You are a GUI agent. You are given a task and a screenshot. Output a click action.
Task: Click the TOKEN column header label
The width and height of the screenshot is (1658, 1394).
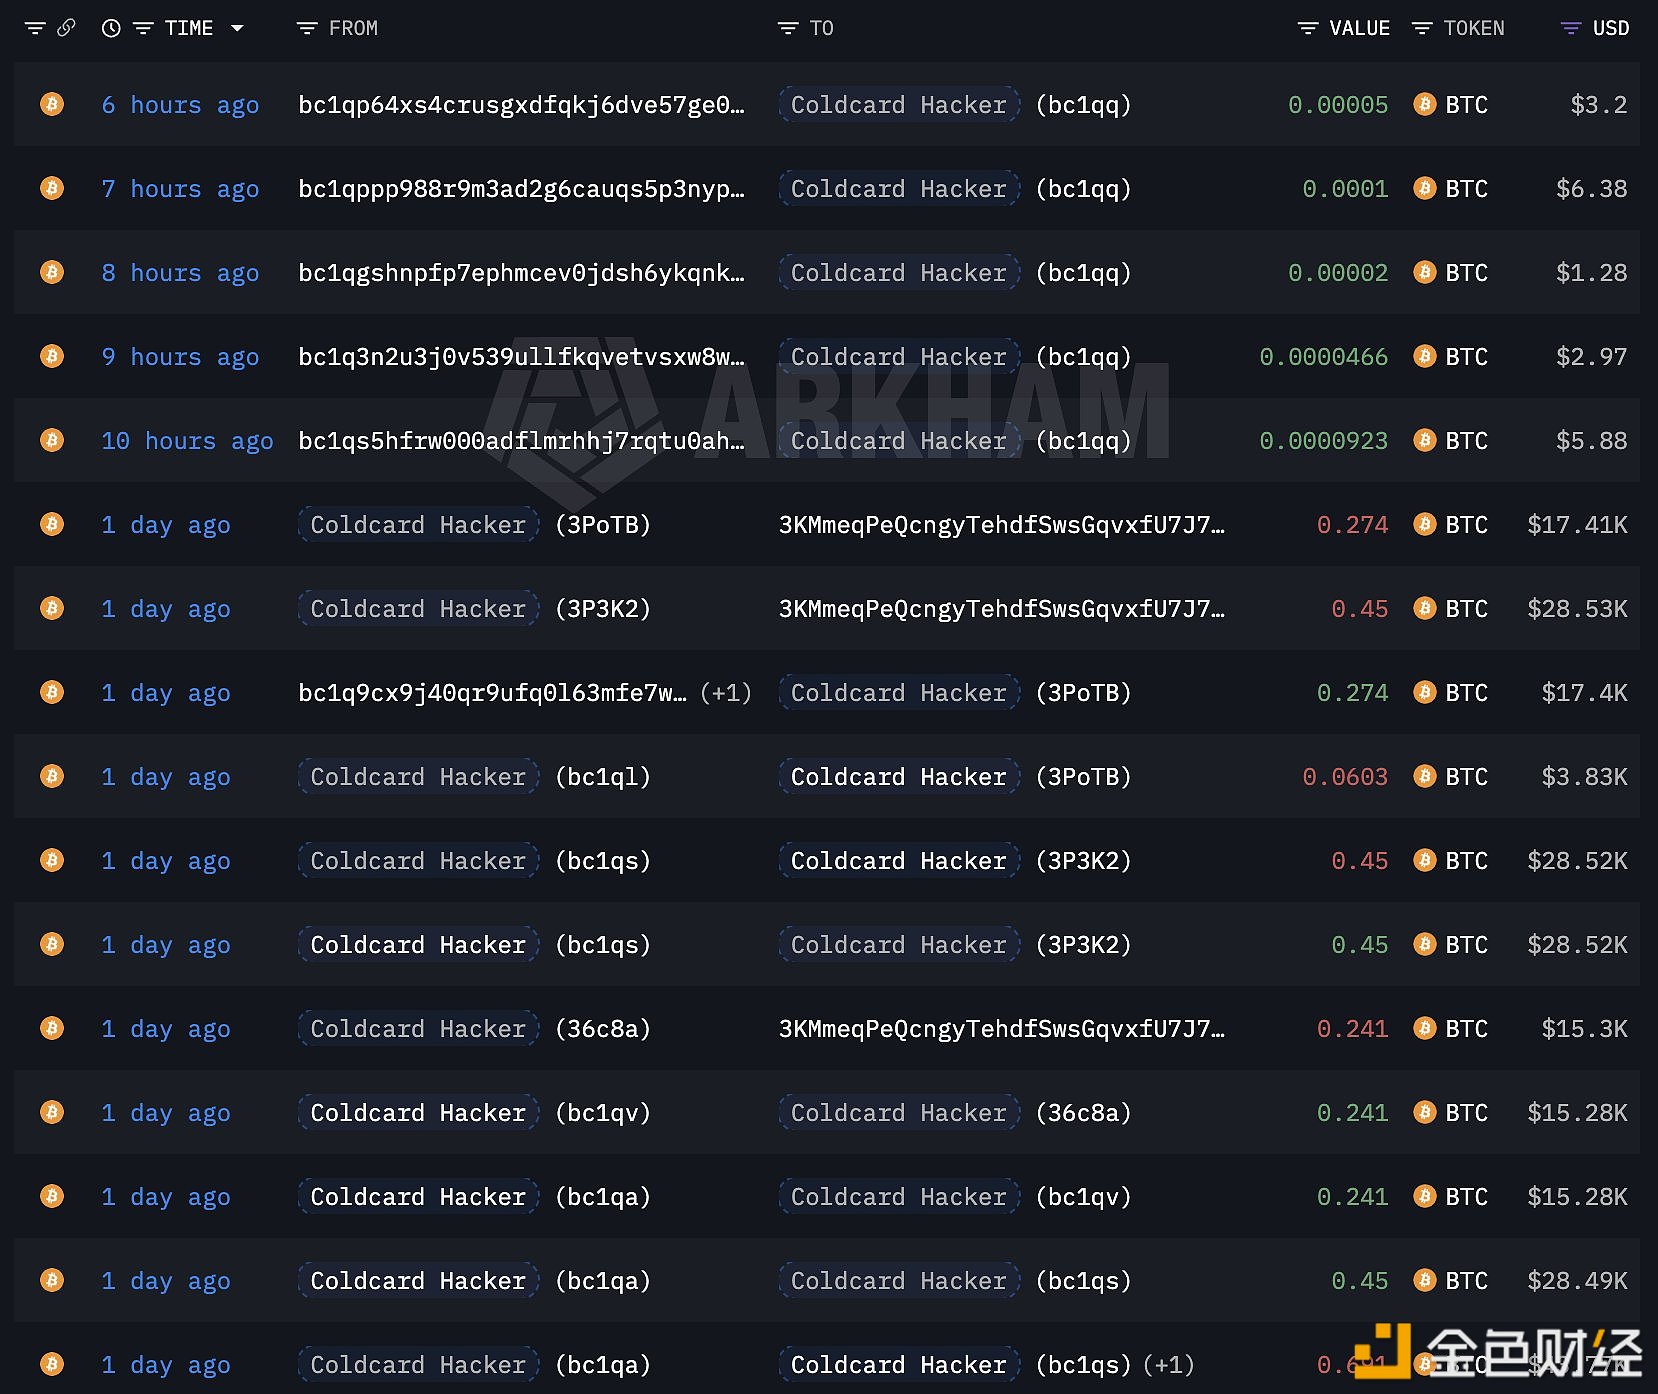pos(1474,28)
